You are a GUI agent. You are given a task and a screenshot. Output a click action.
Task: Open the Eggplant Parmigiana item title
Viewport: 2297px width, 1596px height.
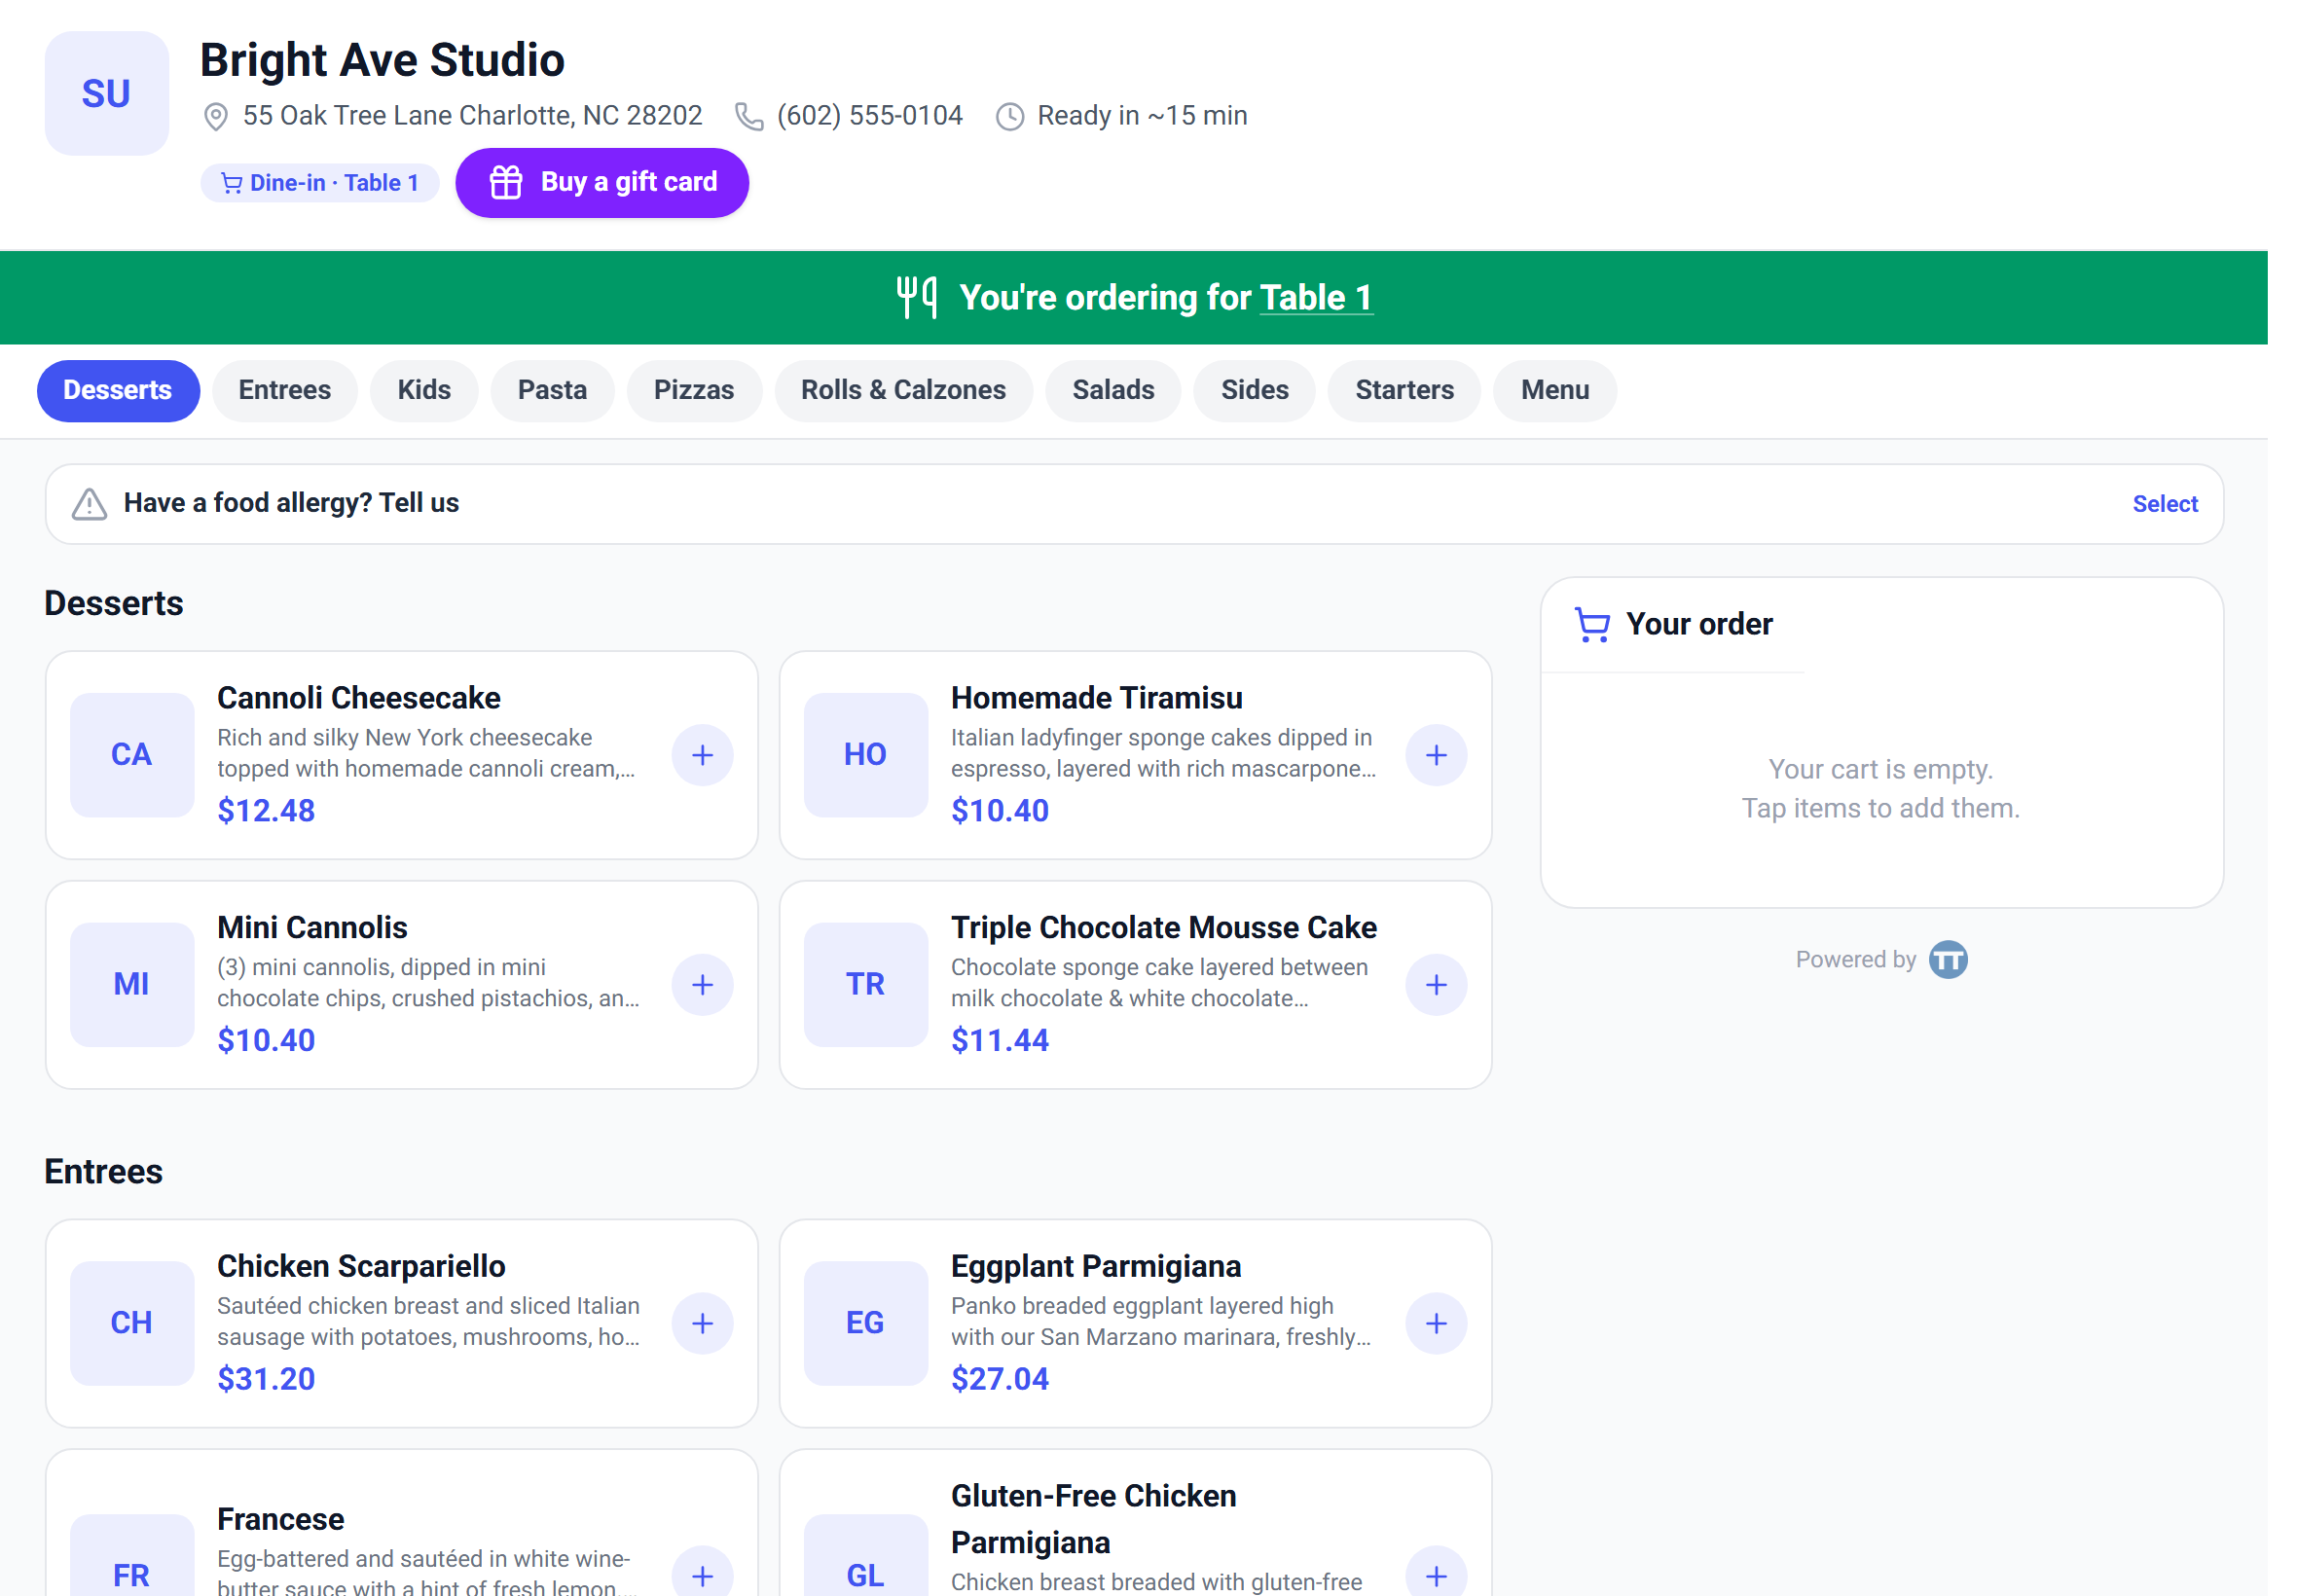(1096, 1267)
